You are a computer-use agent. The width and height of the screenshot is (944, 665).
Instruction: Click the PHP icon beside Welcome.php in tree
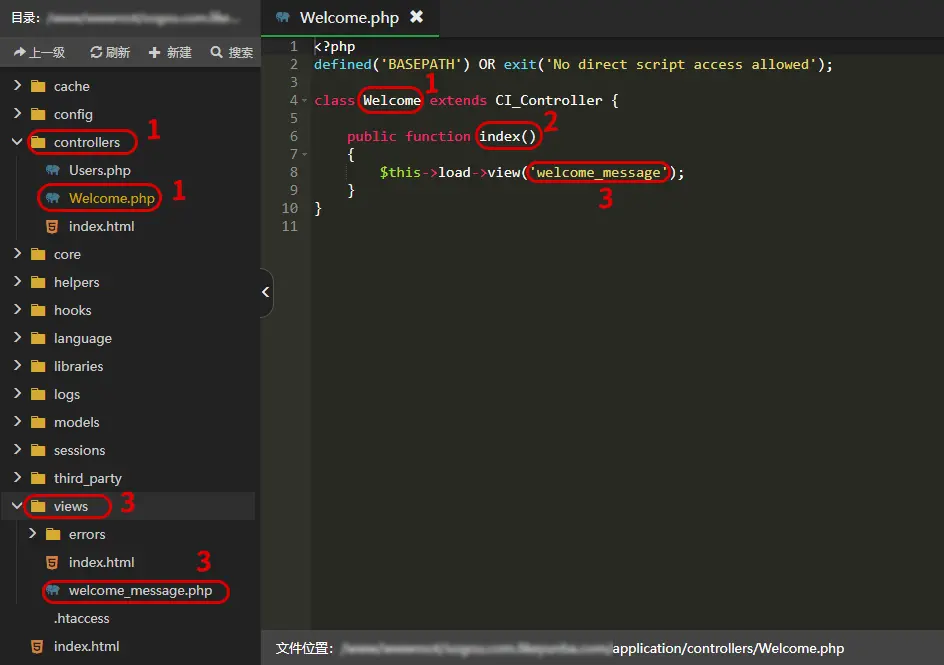tap(52, 198)
